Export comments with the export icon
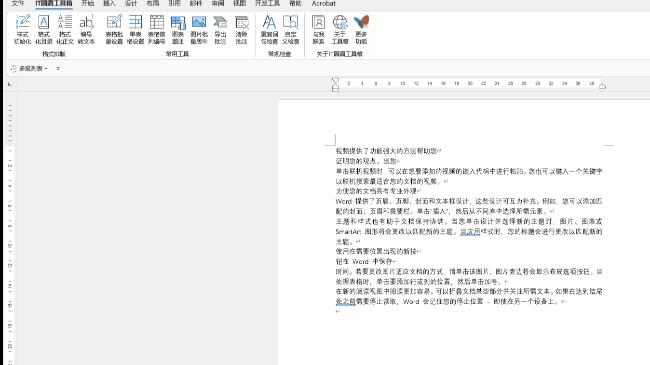650x365 pixels. pyautogui.click(x=220, y=29)
